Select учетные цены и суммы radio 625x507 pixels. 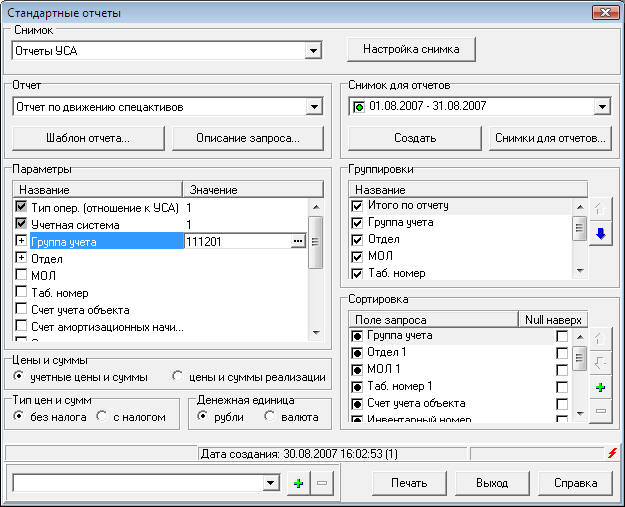18,376
